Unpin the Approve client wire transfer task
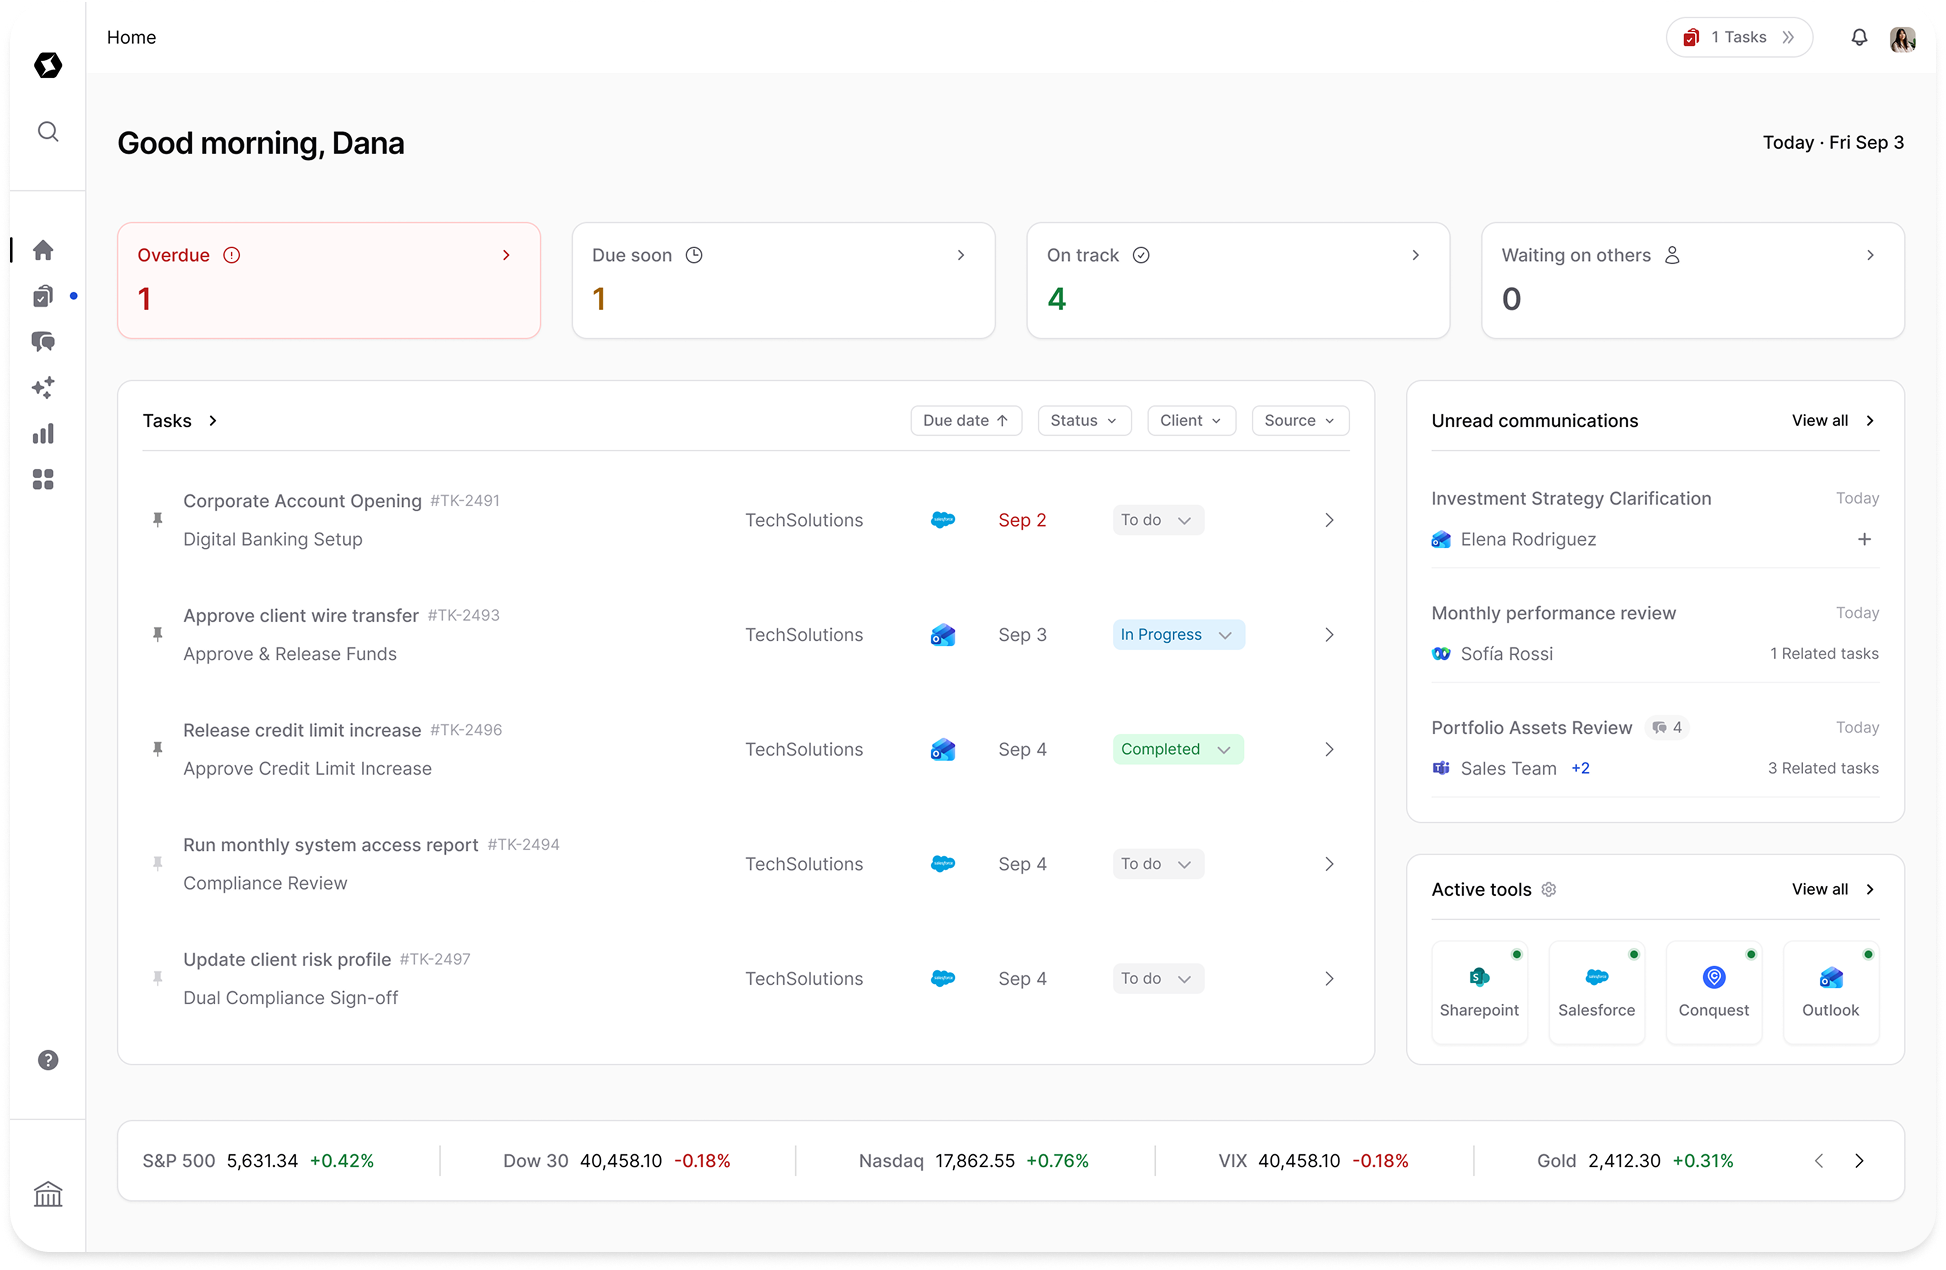Image resolution: width=1946 pixels, height=1270 pixels. pyautogui.click(x=157, y=634)
